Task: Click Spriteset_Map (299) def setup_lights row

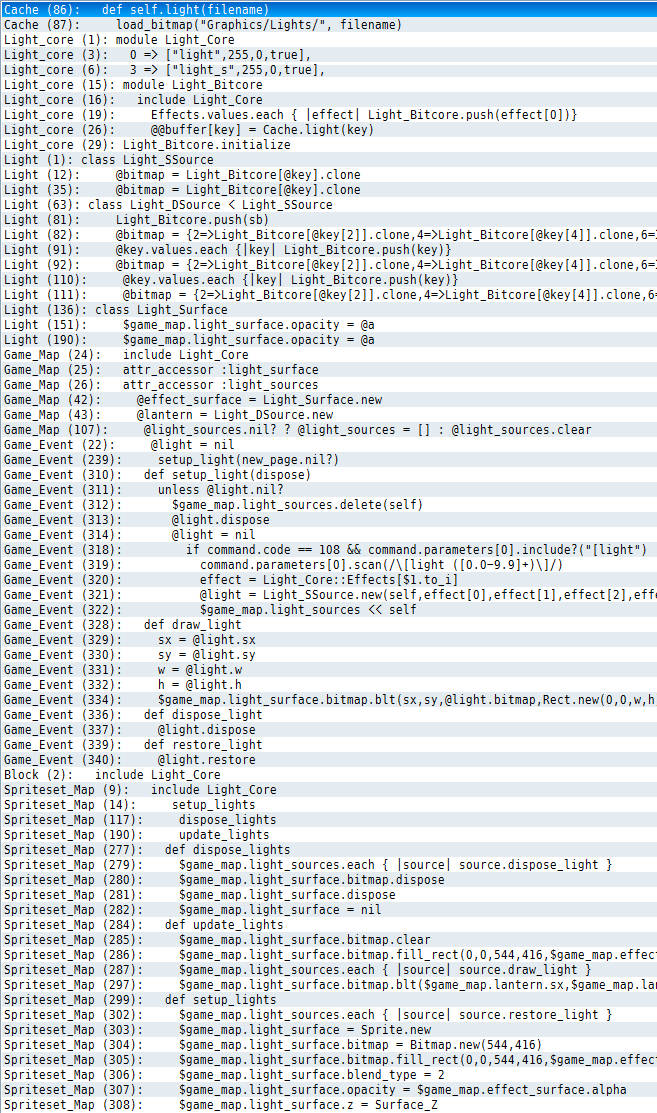Action: [328, 999]
